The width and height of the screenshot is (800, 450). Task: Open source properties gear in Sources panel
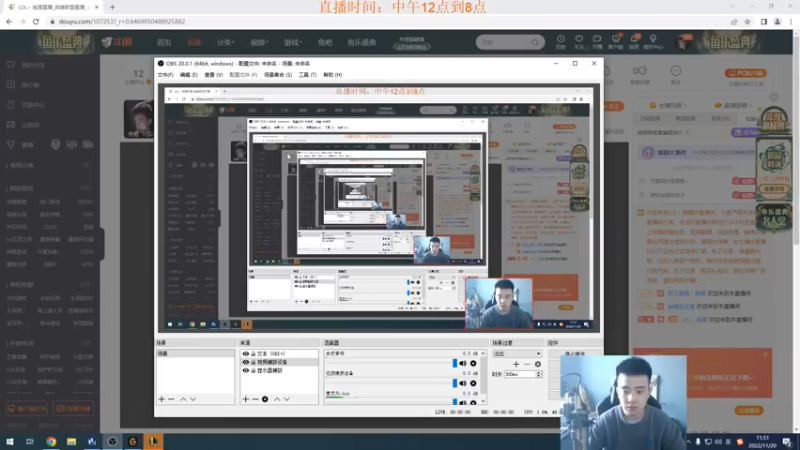coord(265,399)
